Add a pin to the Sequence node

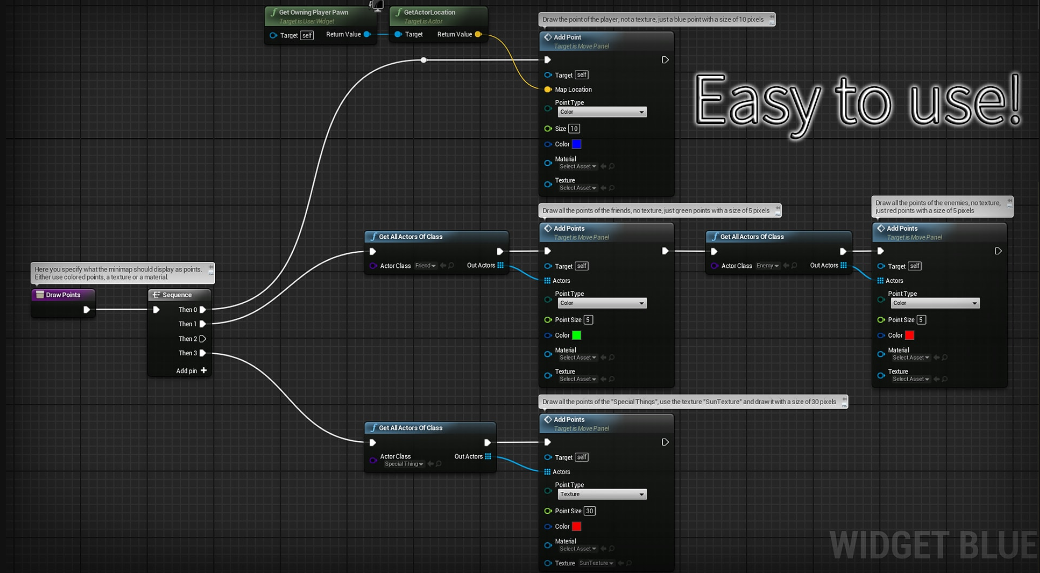coord(192,371)
